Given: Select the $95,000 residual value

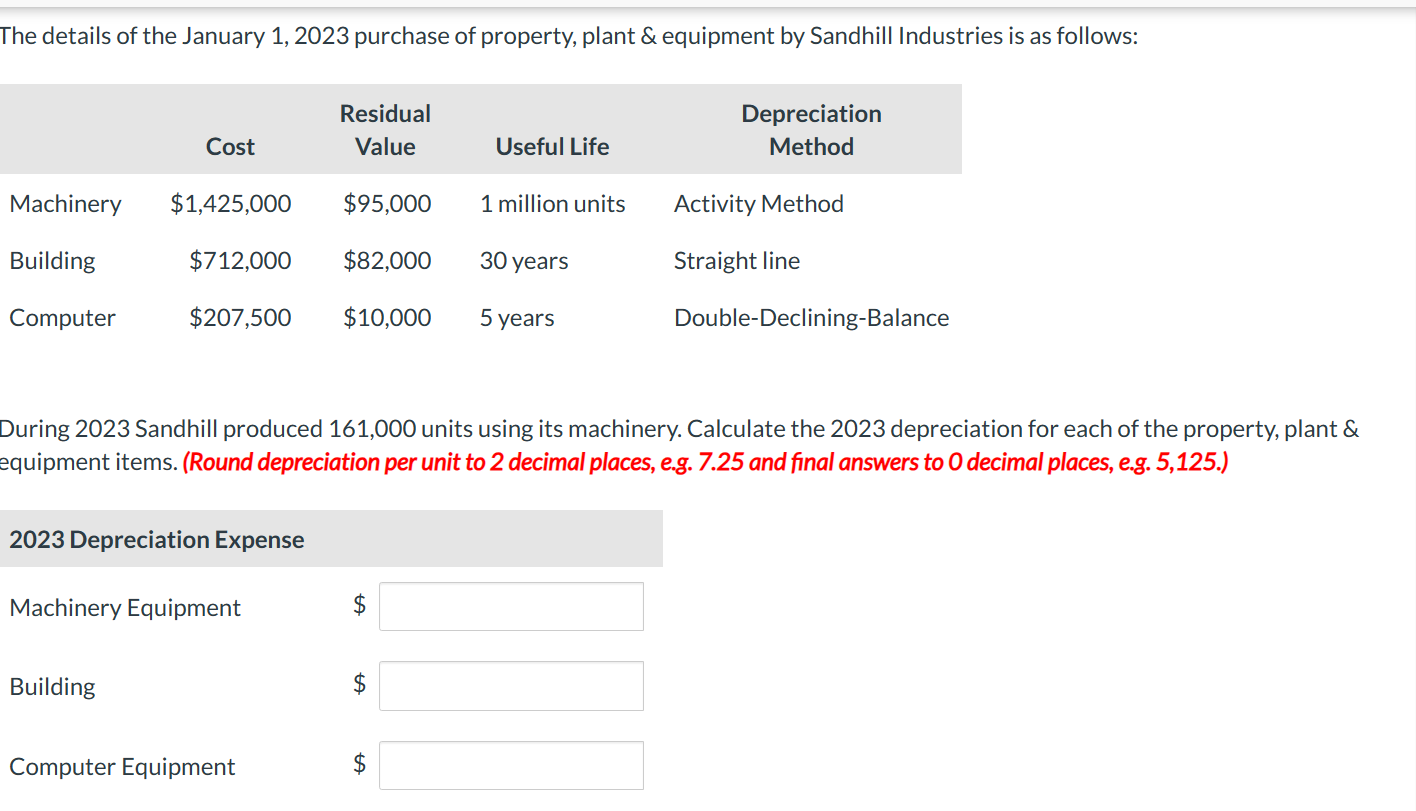Looking at the screenshot, I should (386, 203).
